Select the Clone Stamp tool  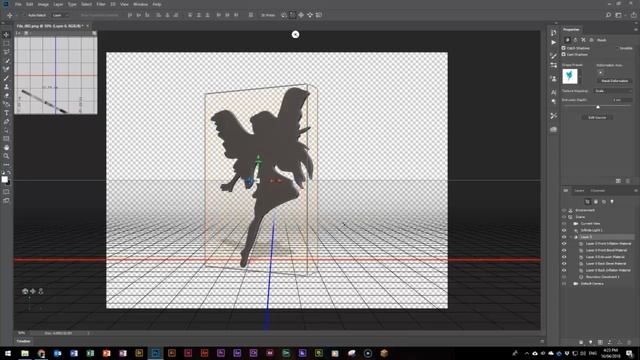(6, 87)
